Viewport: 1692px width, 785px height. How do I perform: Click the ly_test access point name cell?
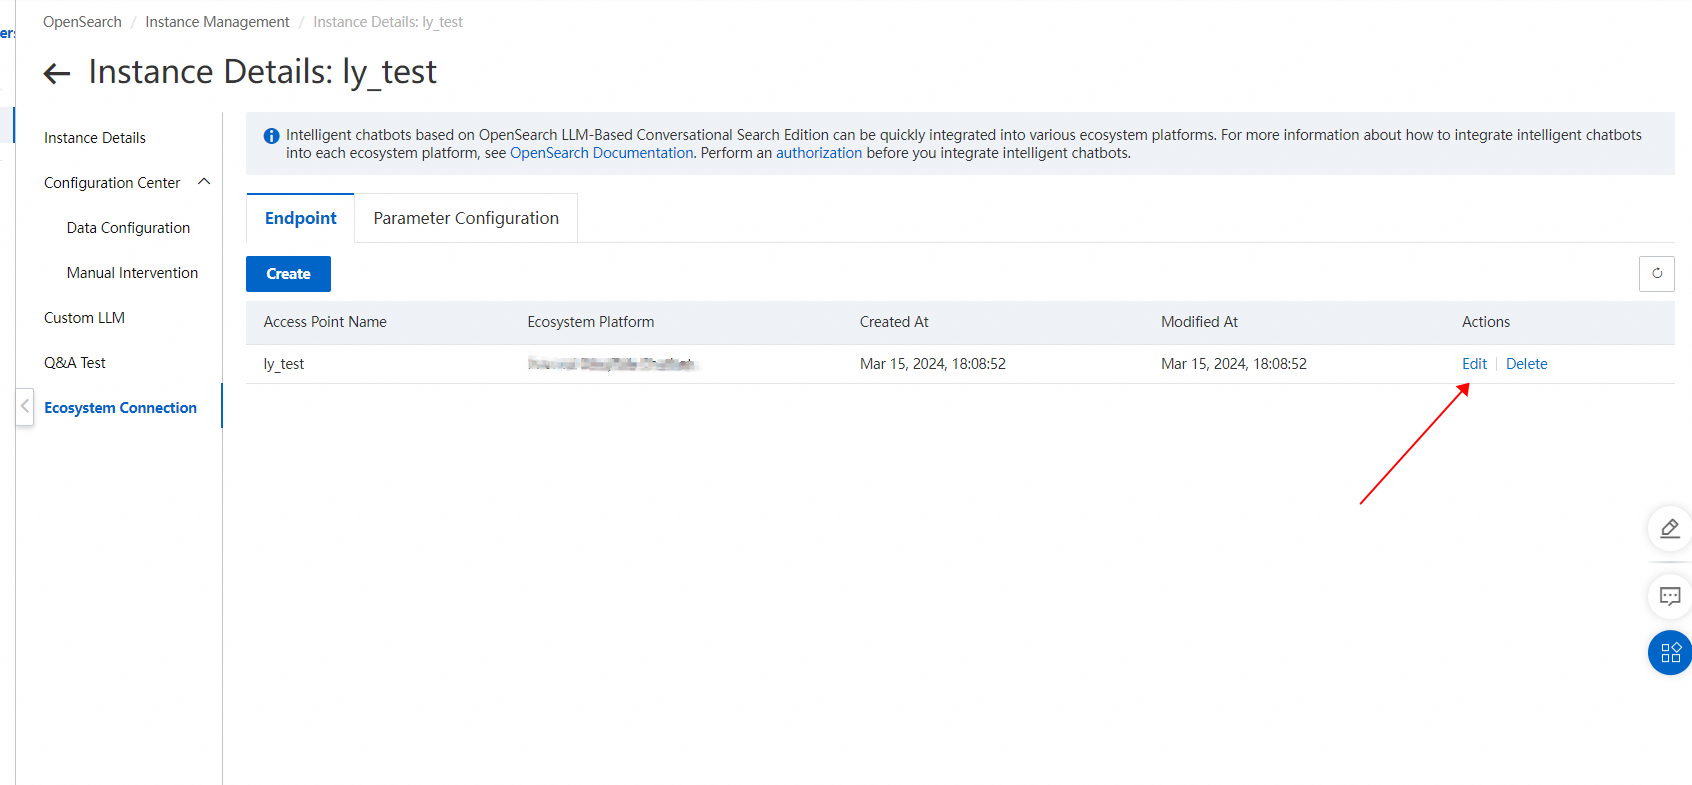284,364
